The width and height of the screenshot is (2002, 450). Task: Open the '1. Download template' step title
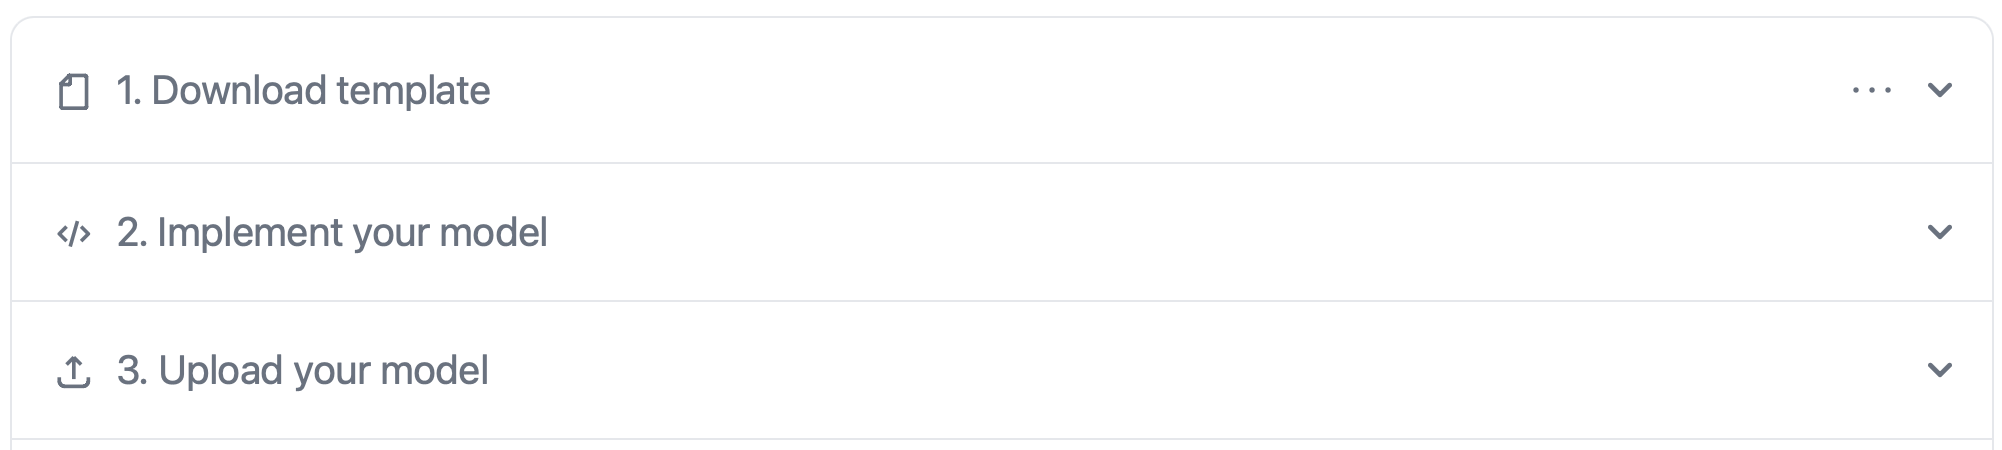point(303,90)
